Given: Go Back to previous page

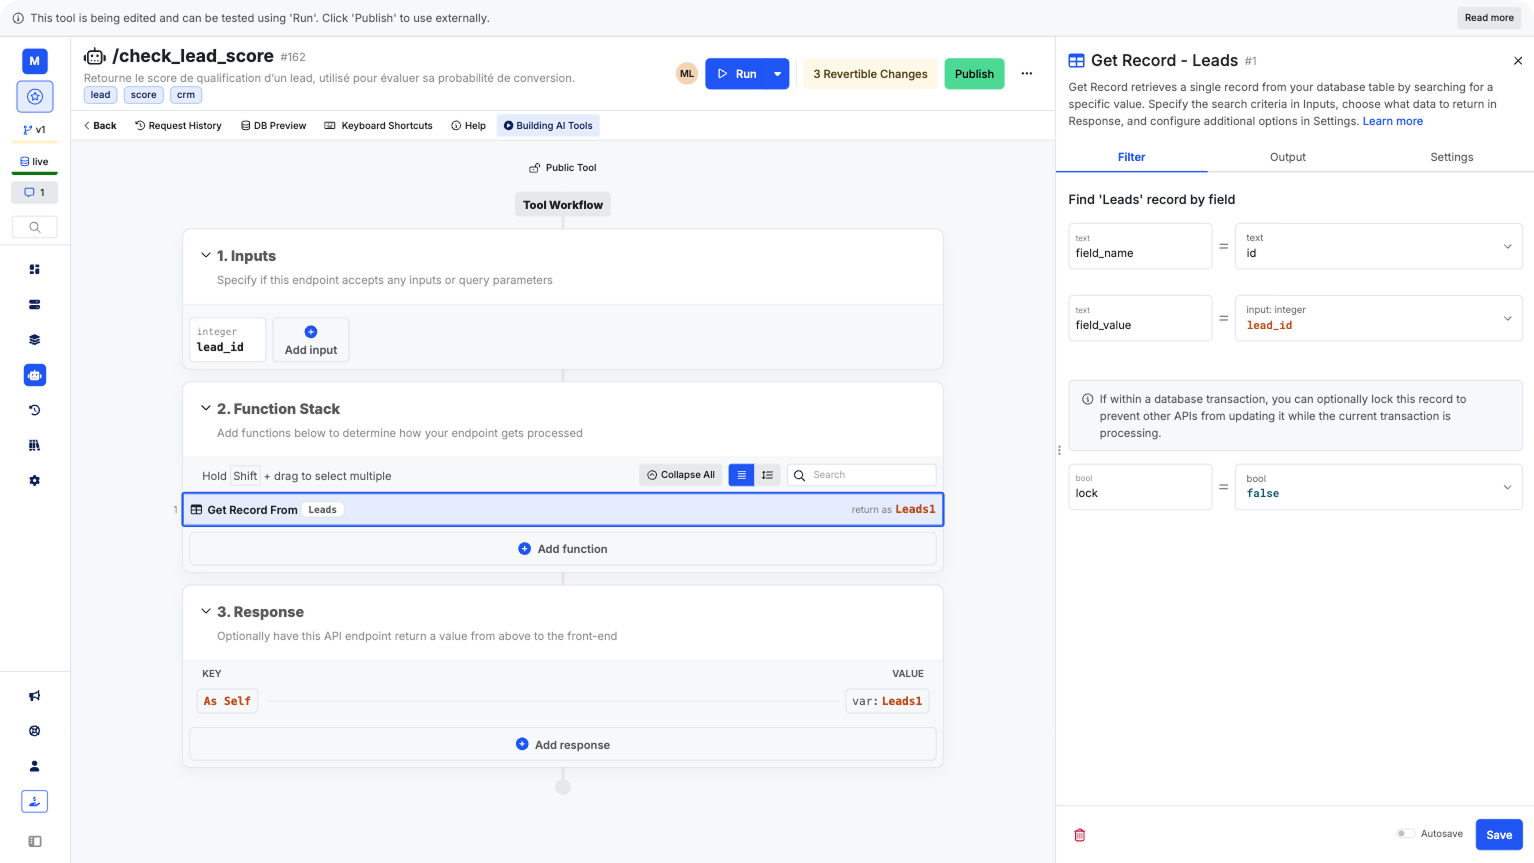Looking at the screenshot, I should pyautogui.click(x=100, y=126).
